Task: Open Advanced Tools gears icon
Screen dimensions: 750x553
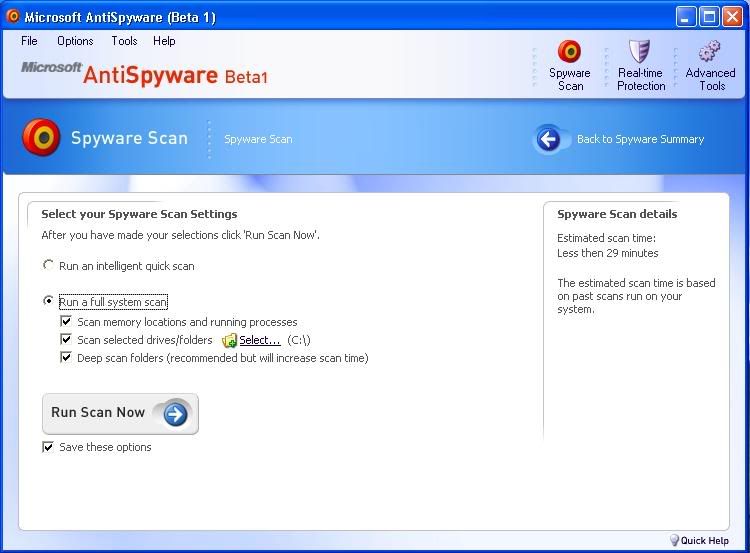Action: click(709, 51)
